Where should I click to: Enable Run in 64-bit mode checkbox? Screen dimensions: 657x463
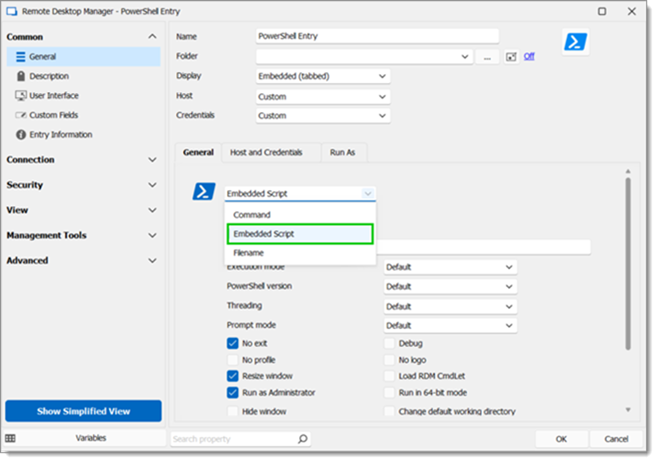[389, 393]
